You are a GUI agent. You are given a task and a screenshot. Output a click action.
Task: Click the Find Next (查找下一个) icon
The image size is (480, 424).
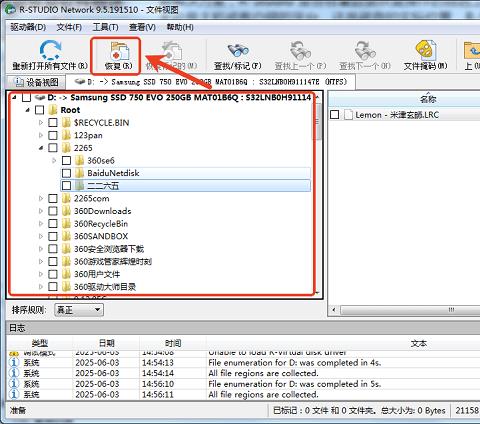(365, 51)
